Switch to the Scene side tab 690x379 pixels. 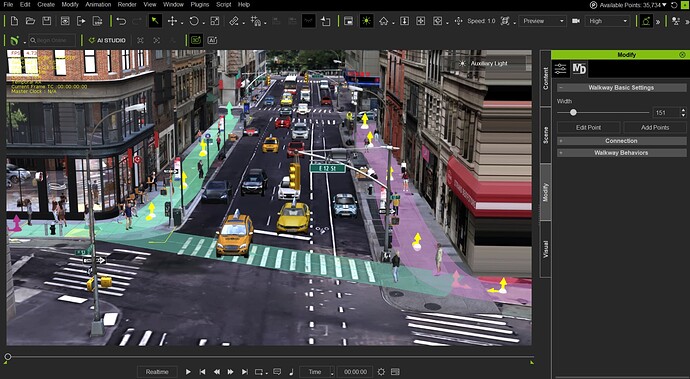coord(546,135)
